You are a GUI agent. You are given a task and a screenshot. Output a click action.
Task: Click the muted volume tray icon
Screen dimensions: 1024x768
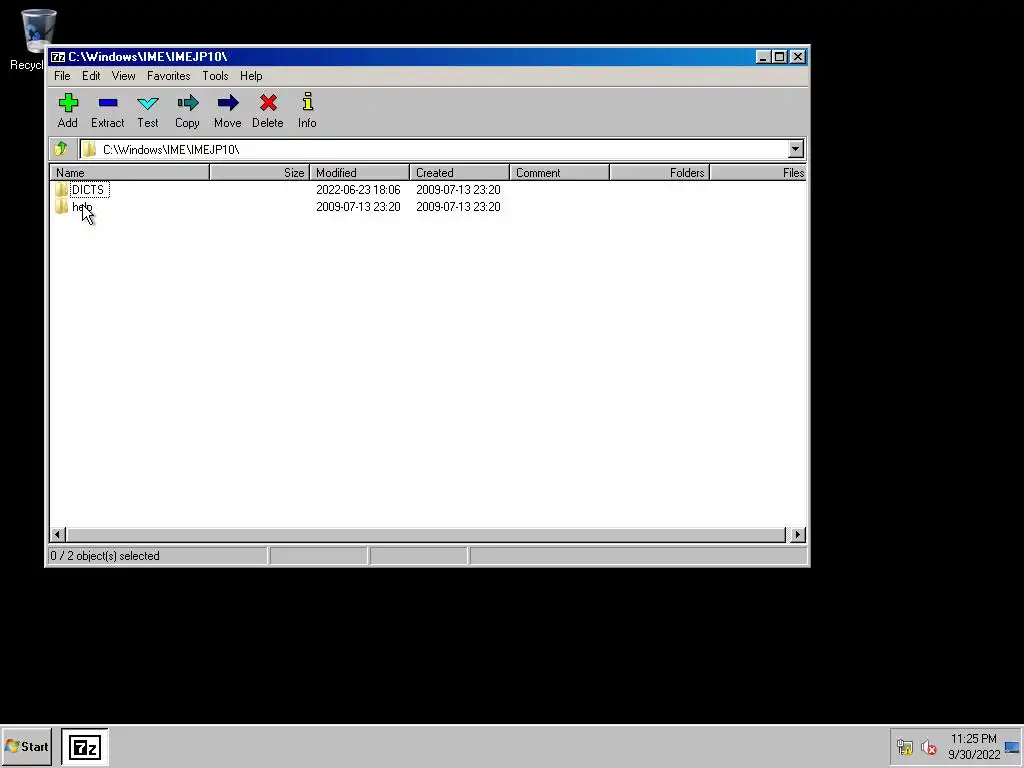coord(929,746)
